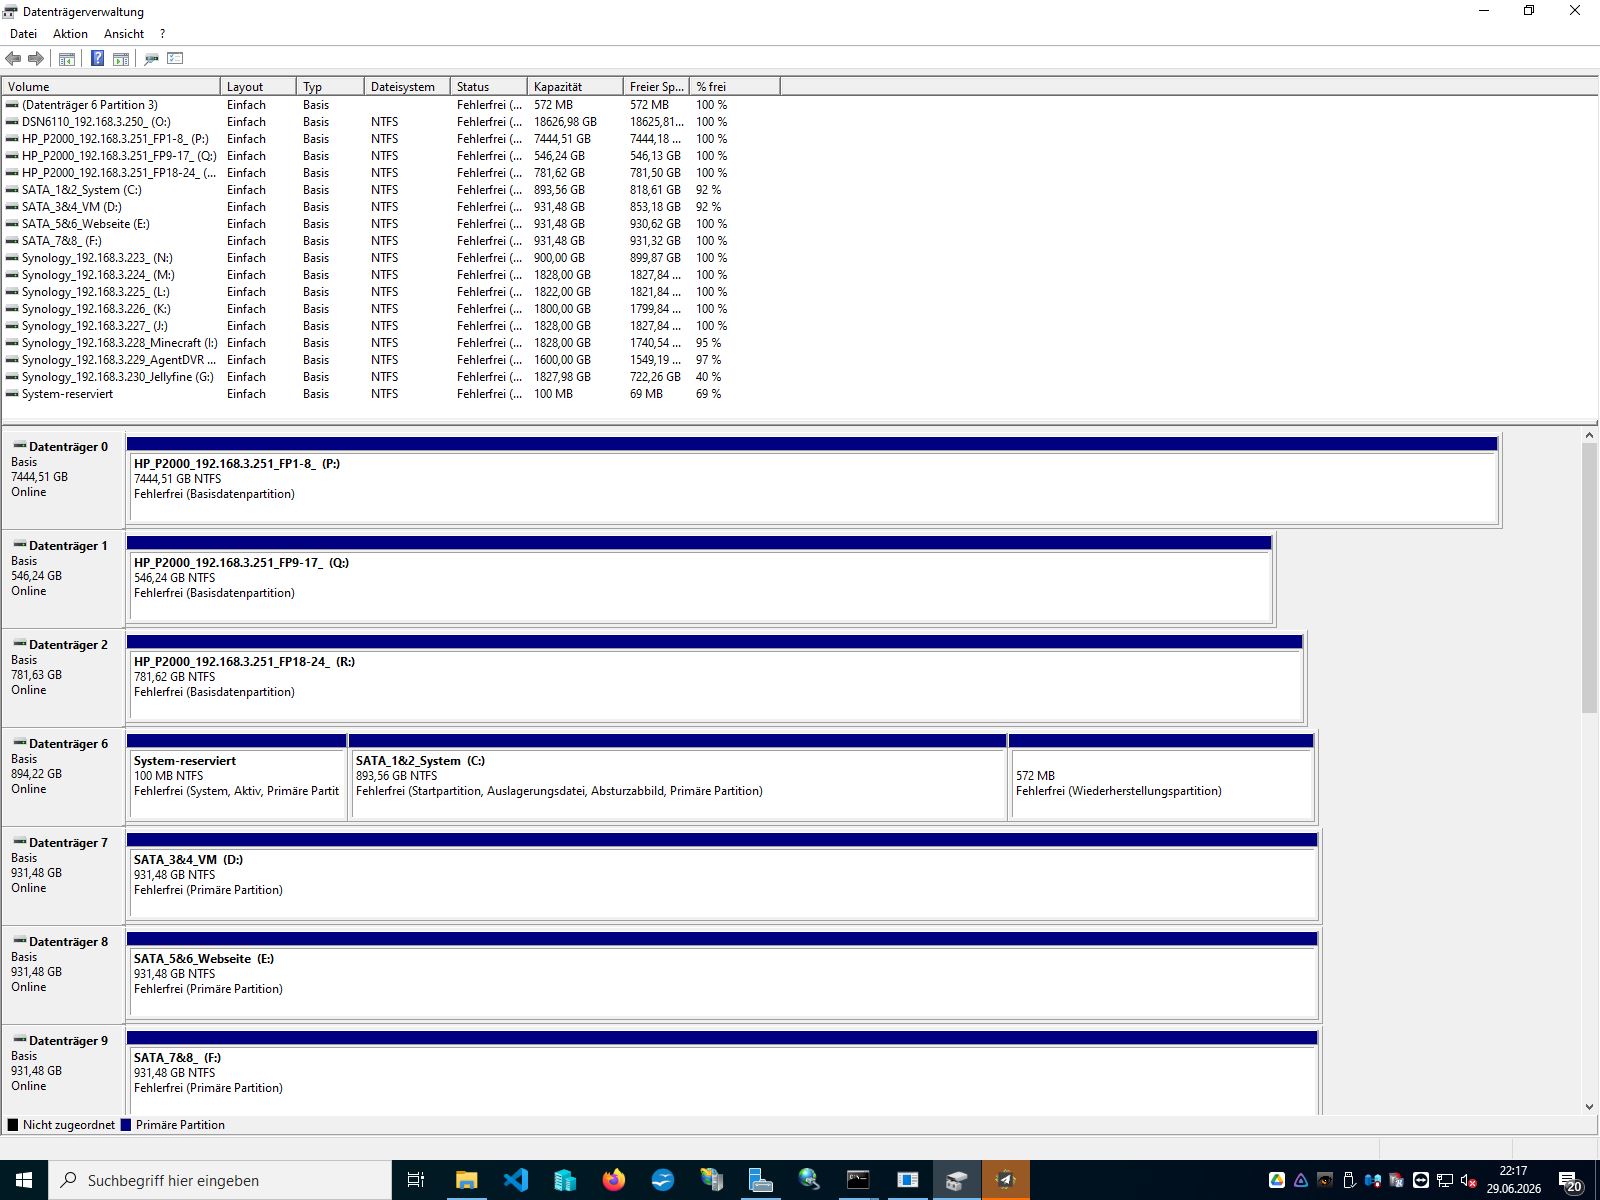Toggle the console tree pane toolbar icon
Image resolution: width=1600 pixels, height=1200 pixels.
coord(67,59)
